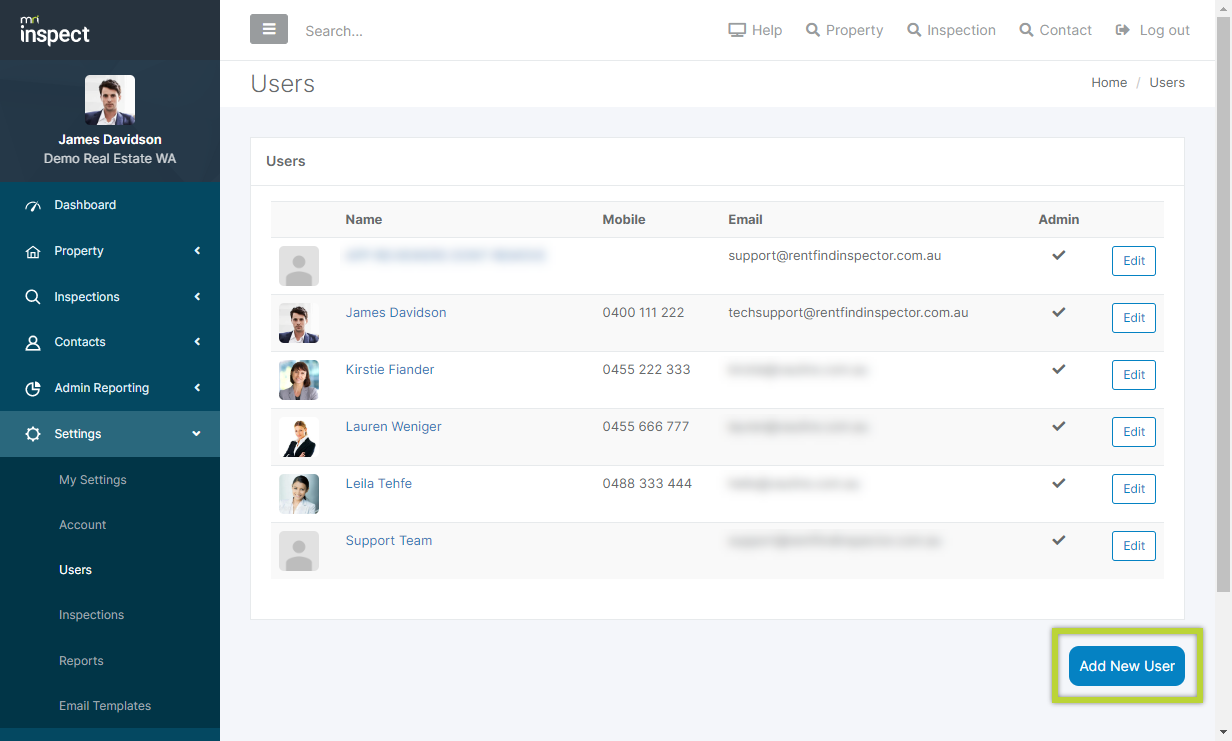Open Kirstie Fiander name link
1232x741 pixels.
(390, 370)
